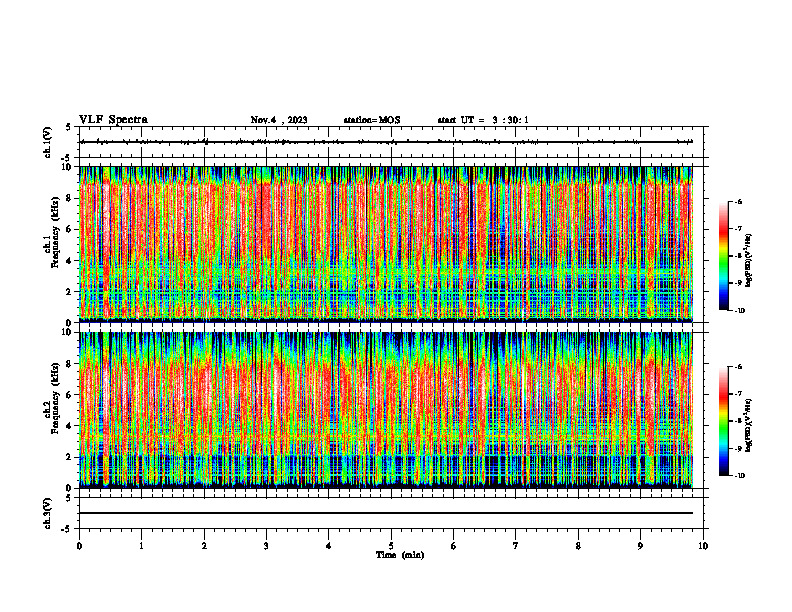The image size is (792, 612).
Task: Click the x-axis tick label "5"
Action: (391, 546)
